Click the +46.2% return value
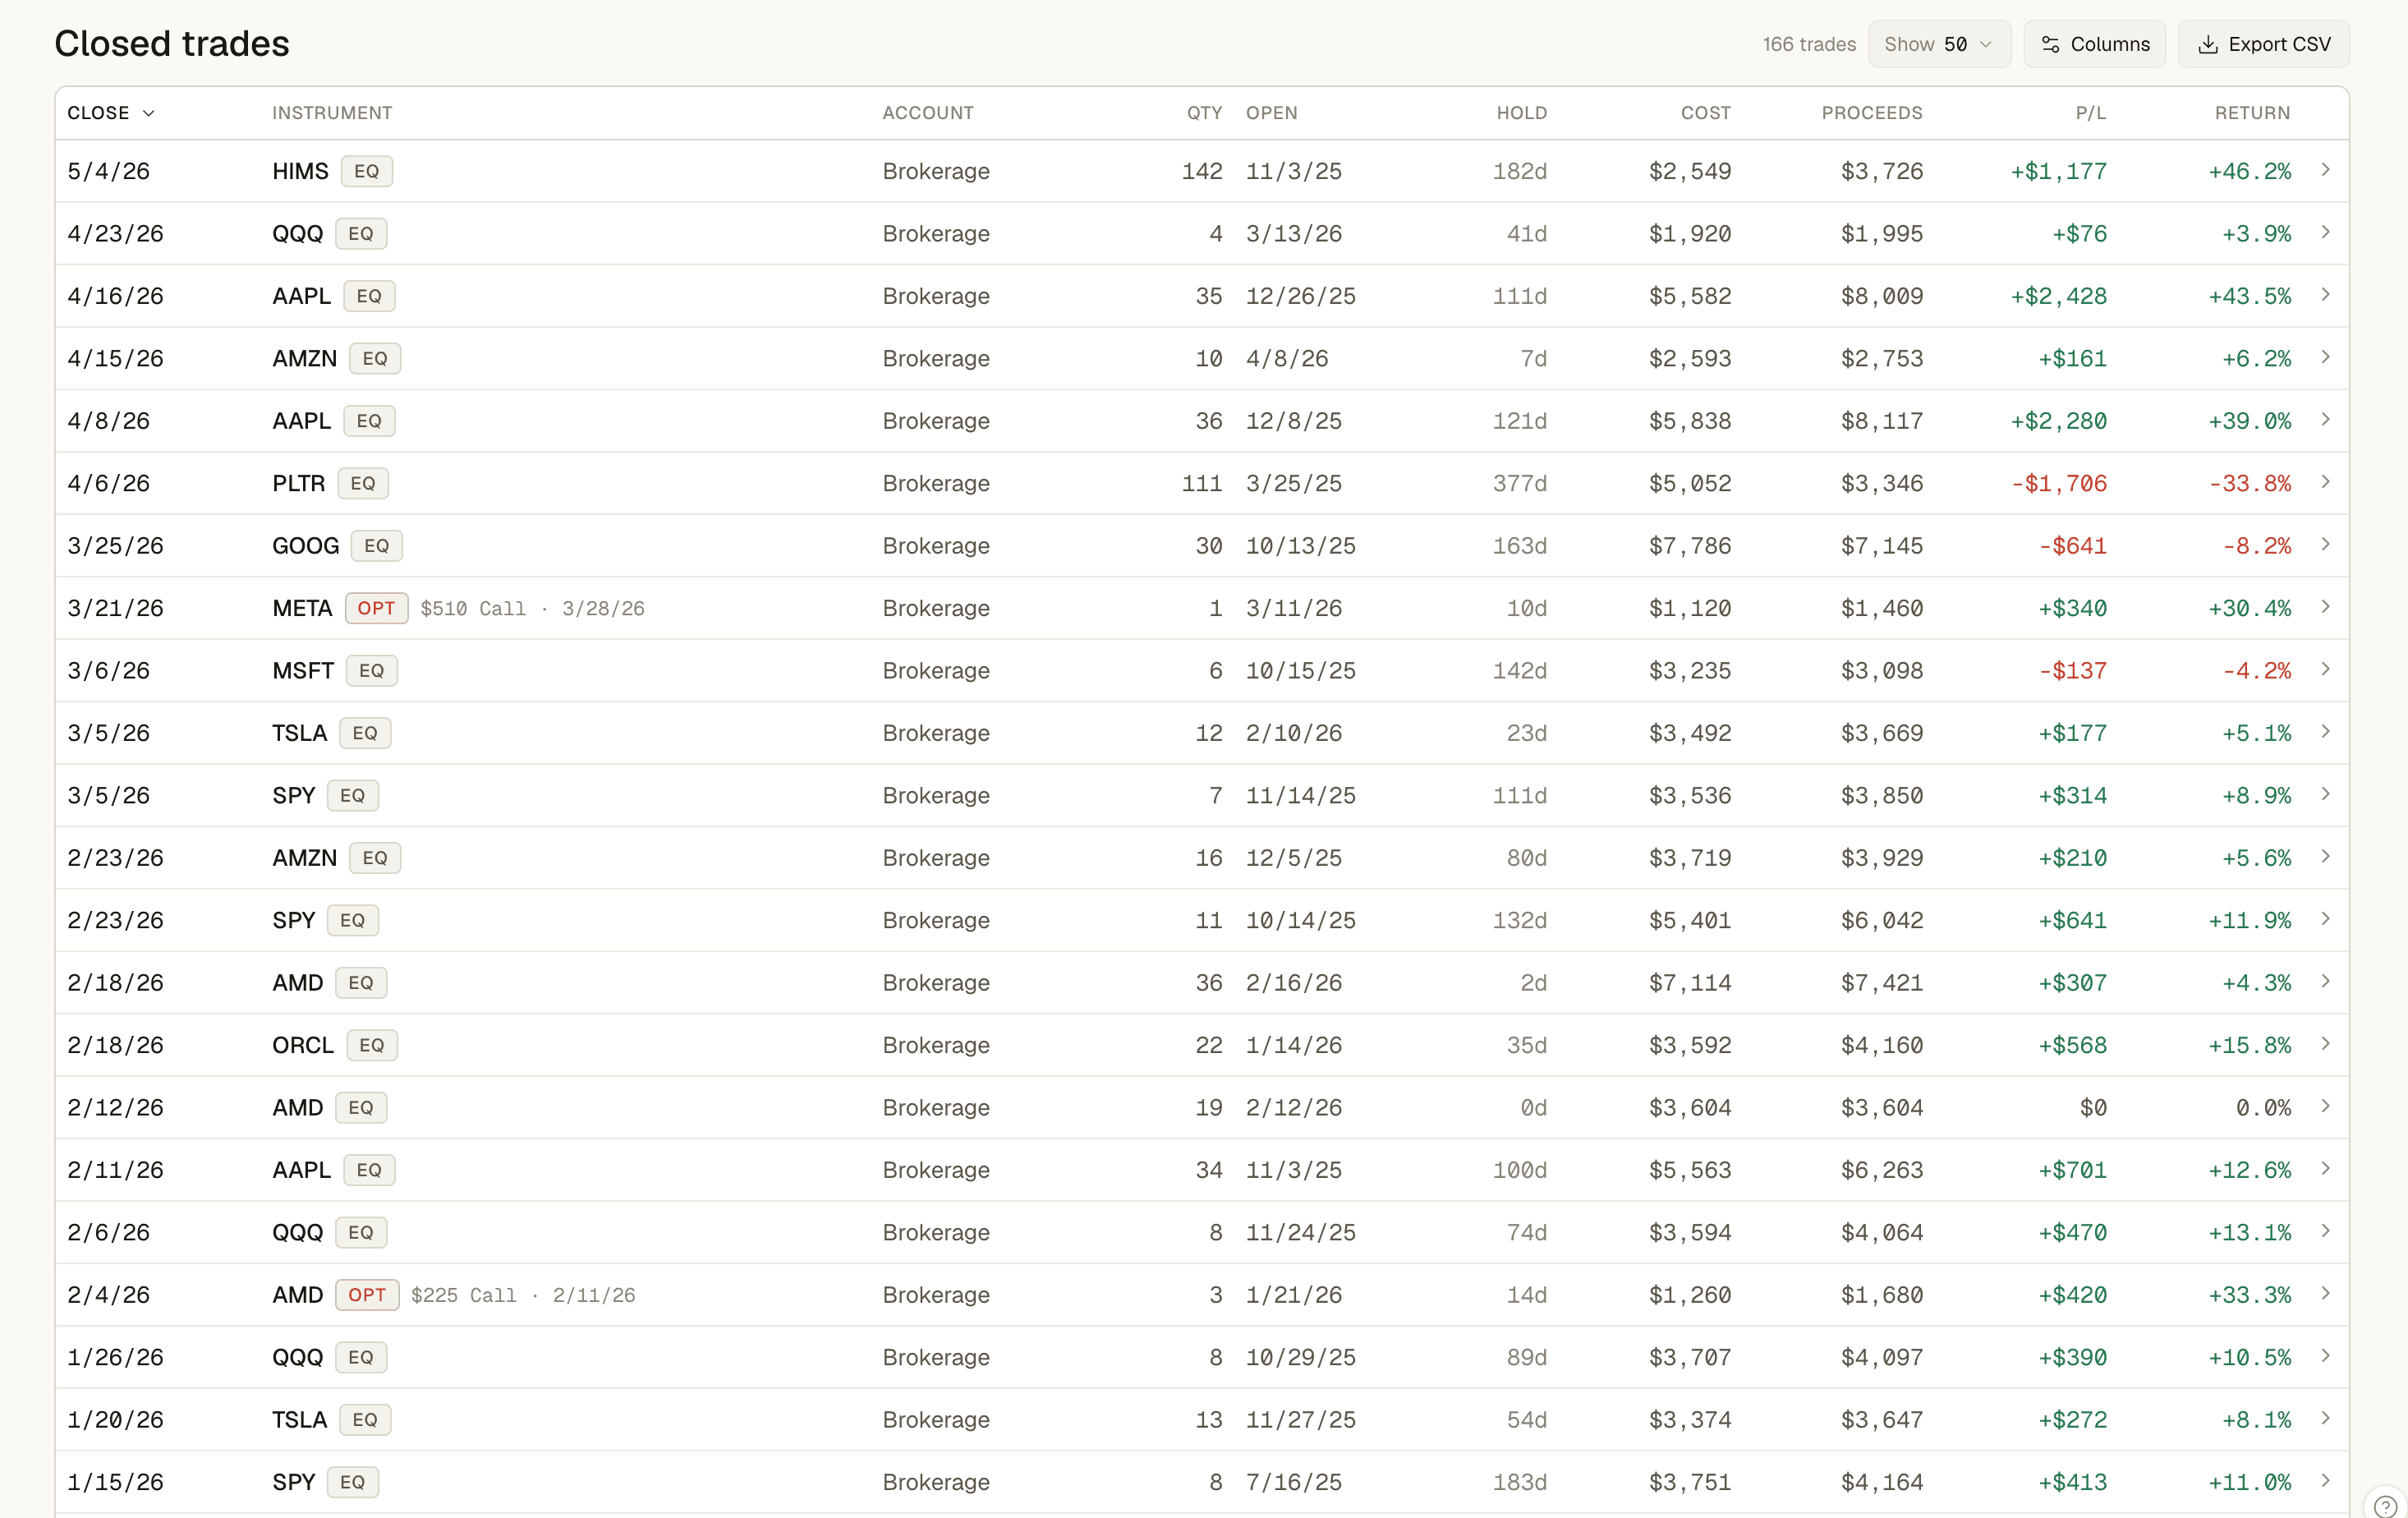2408x1518 pixels. click(2249, 171)
